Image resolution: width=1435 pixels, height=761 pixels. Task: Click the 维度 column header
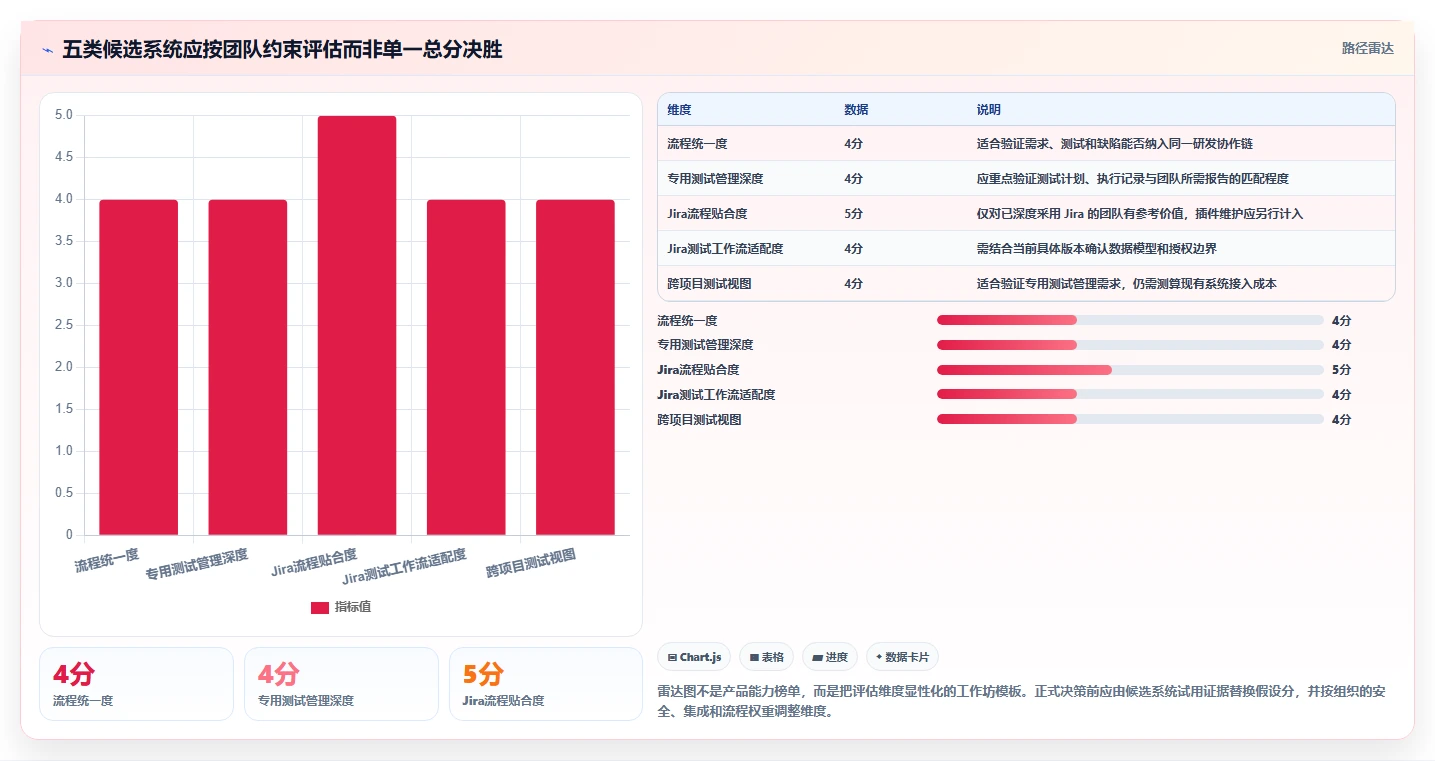coord(679,110)
